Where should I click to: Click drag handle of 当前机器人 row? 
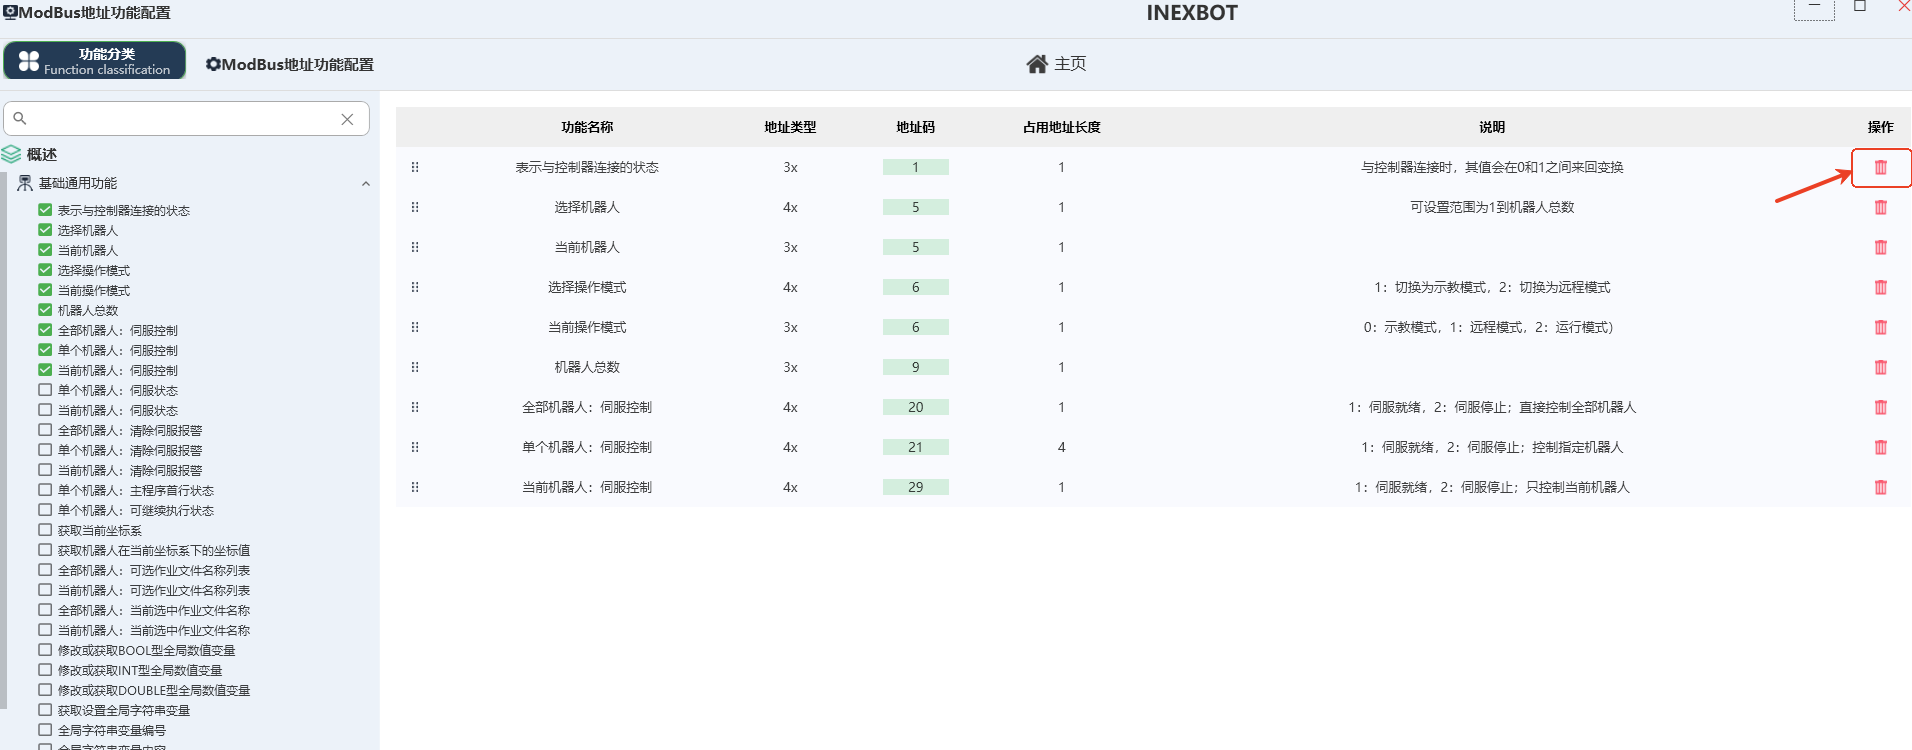415,248
